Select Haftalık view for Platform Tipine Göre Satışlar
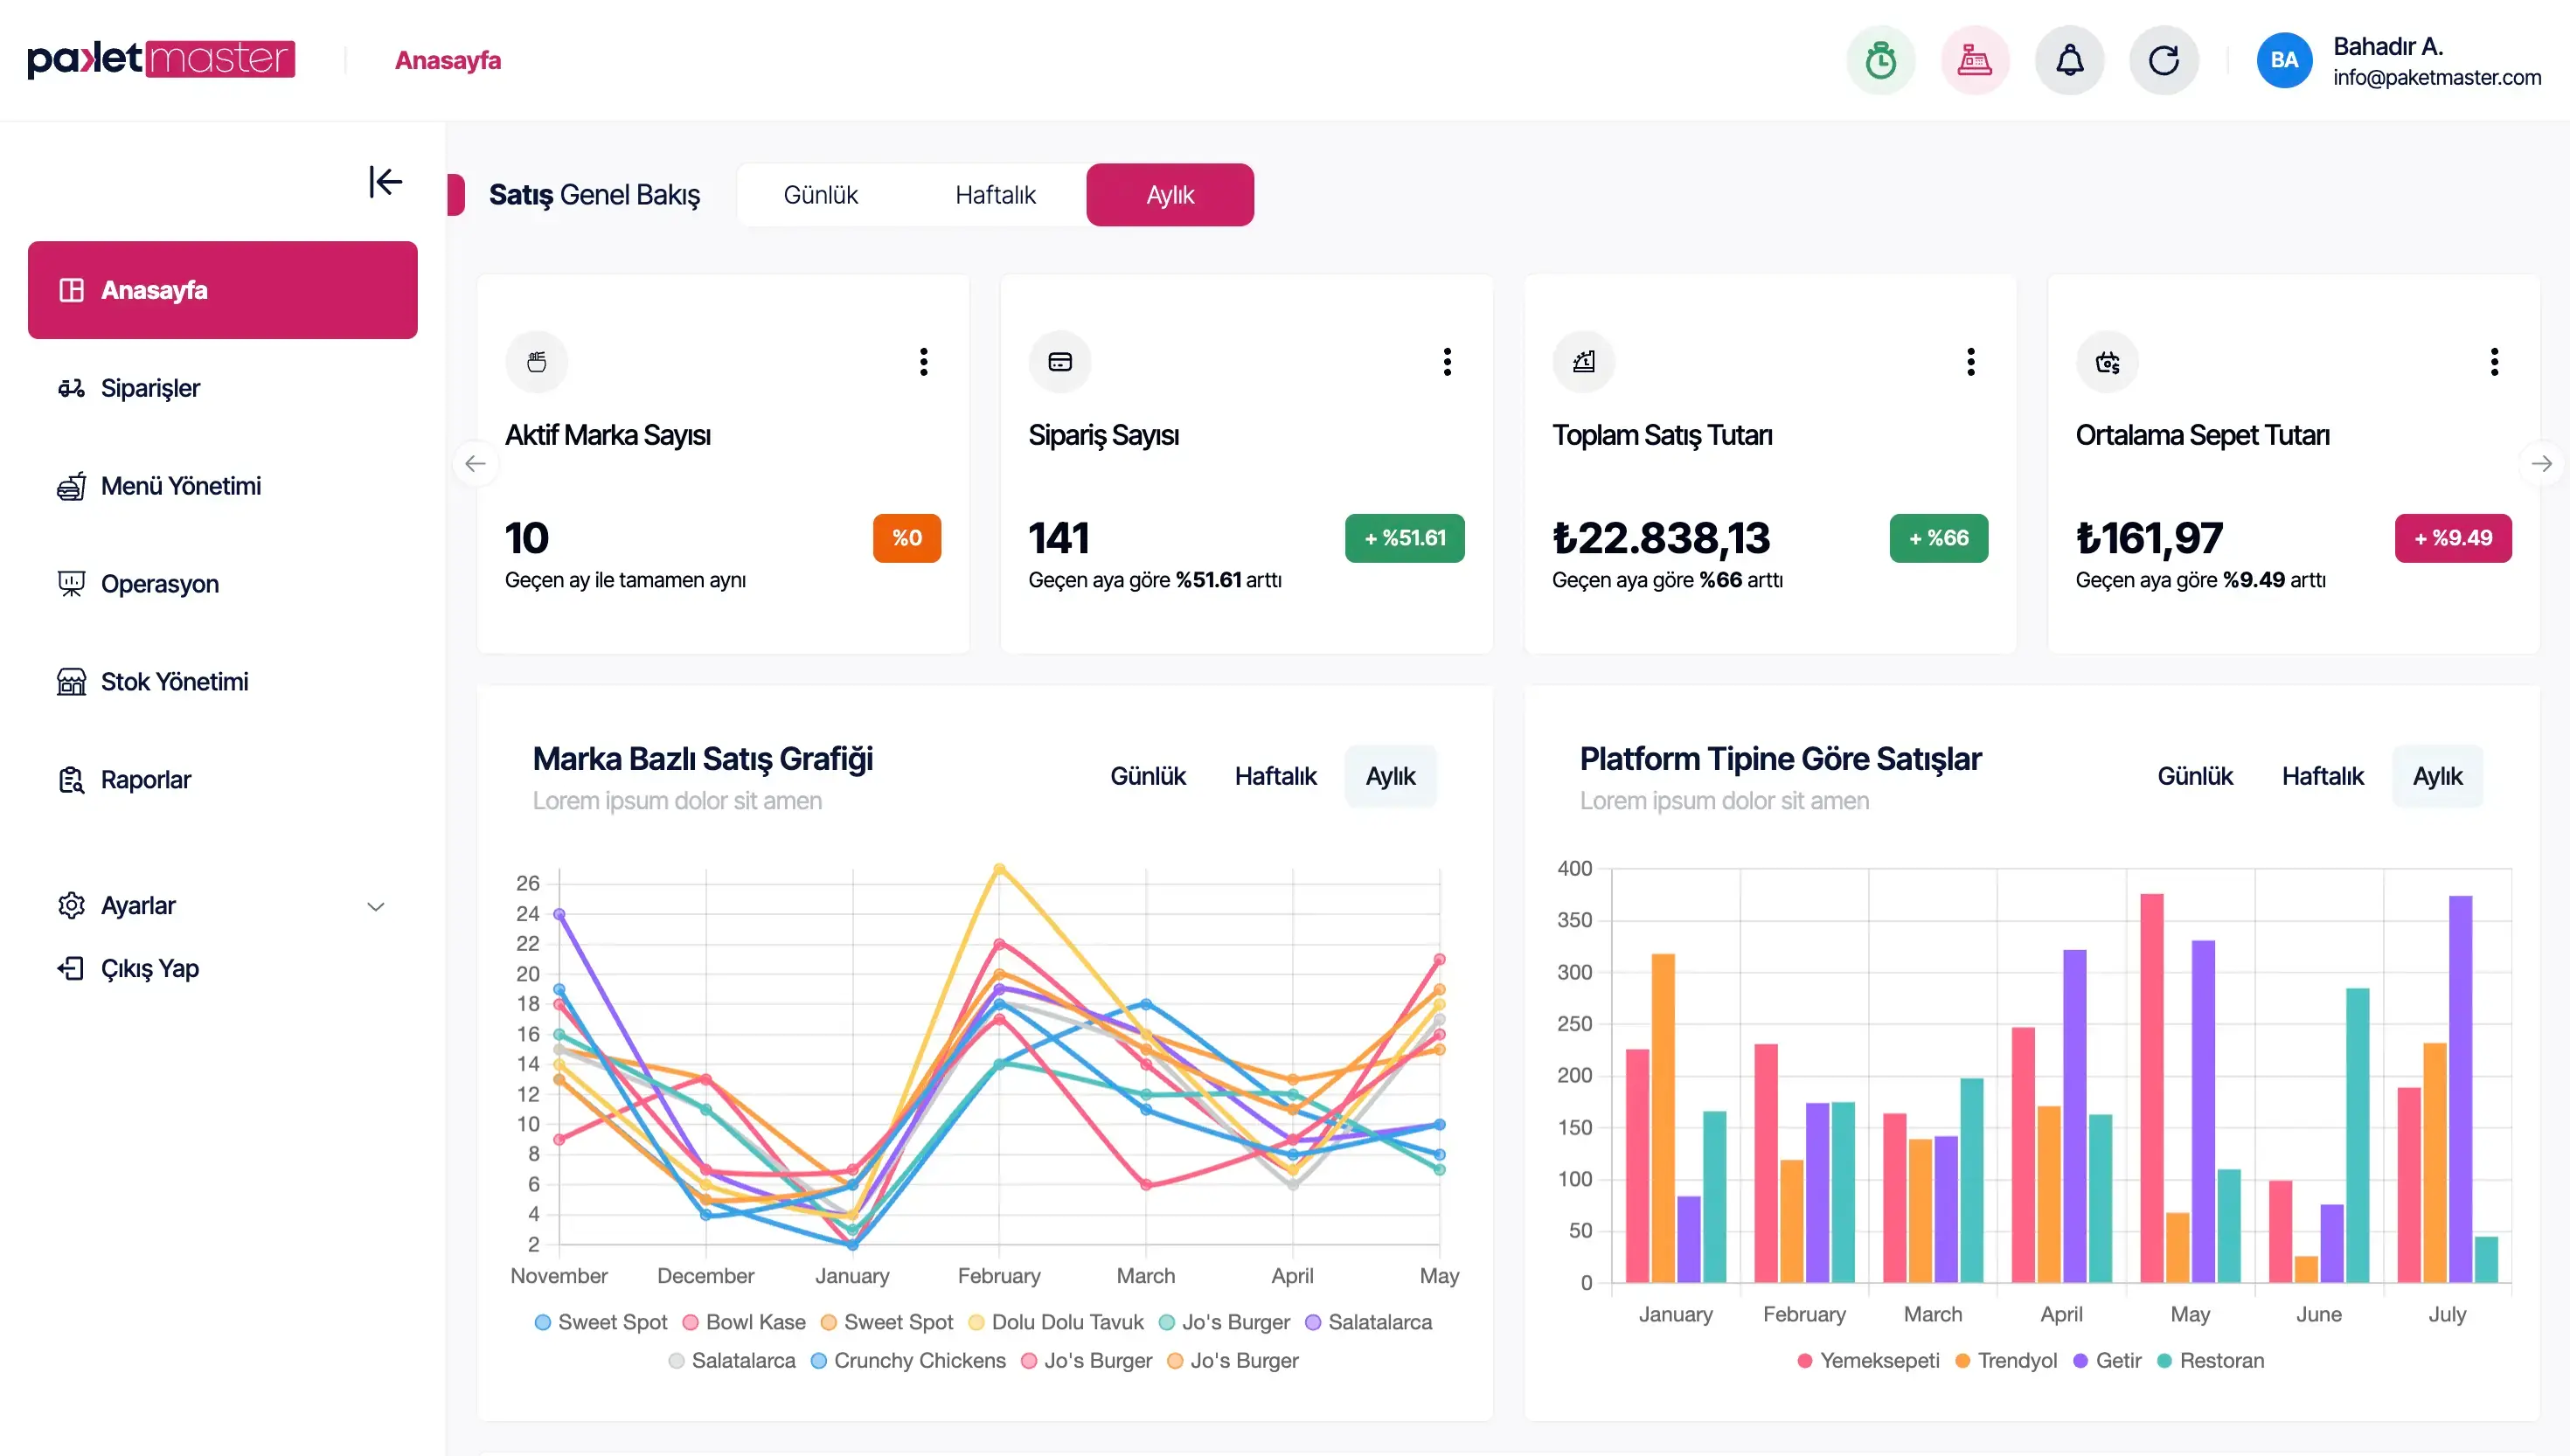 point(2322,775)
